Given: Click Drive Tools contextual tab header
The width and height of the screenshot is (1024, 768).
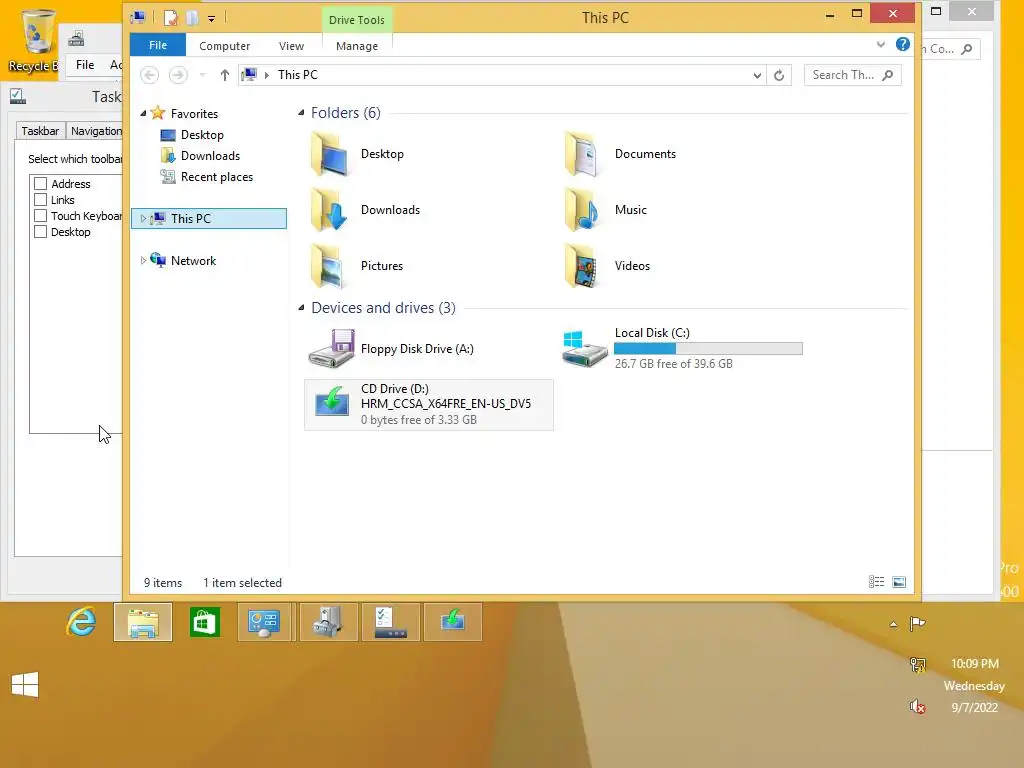Looking at the screenshot, I should click(x=357, y=20).
